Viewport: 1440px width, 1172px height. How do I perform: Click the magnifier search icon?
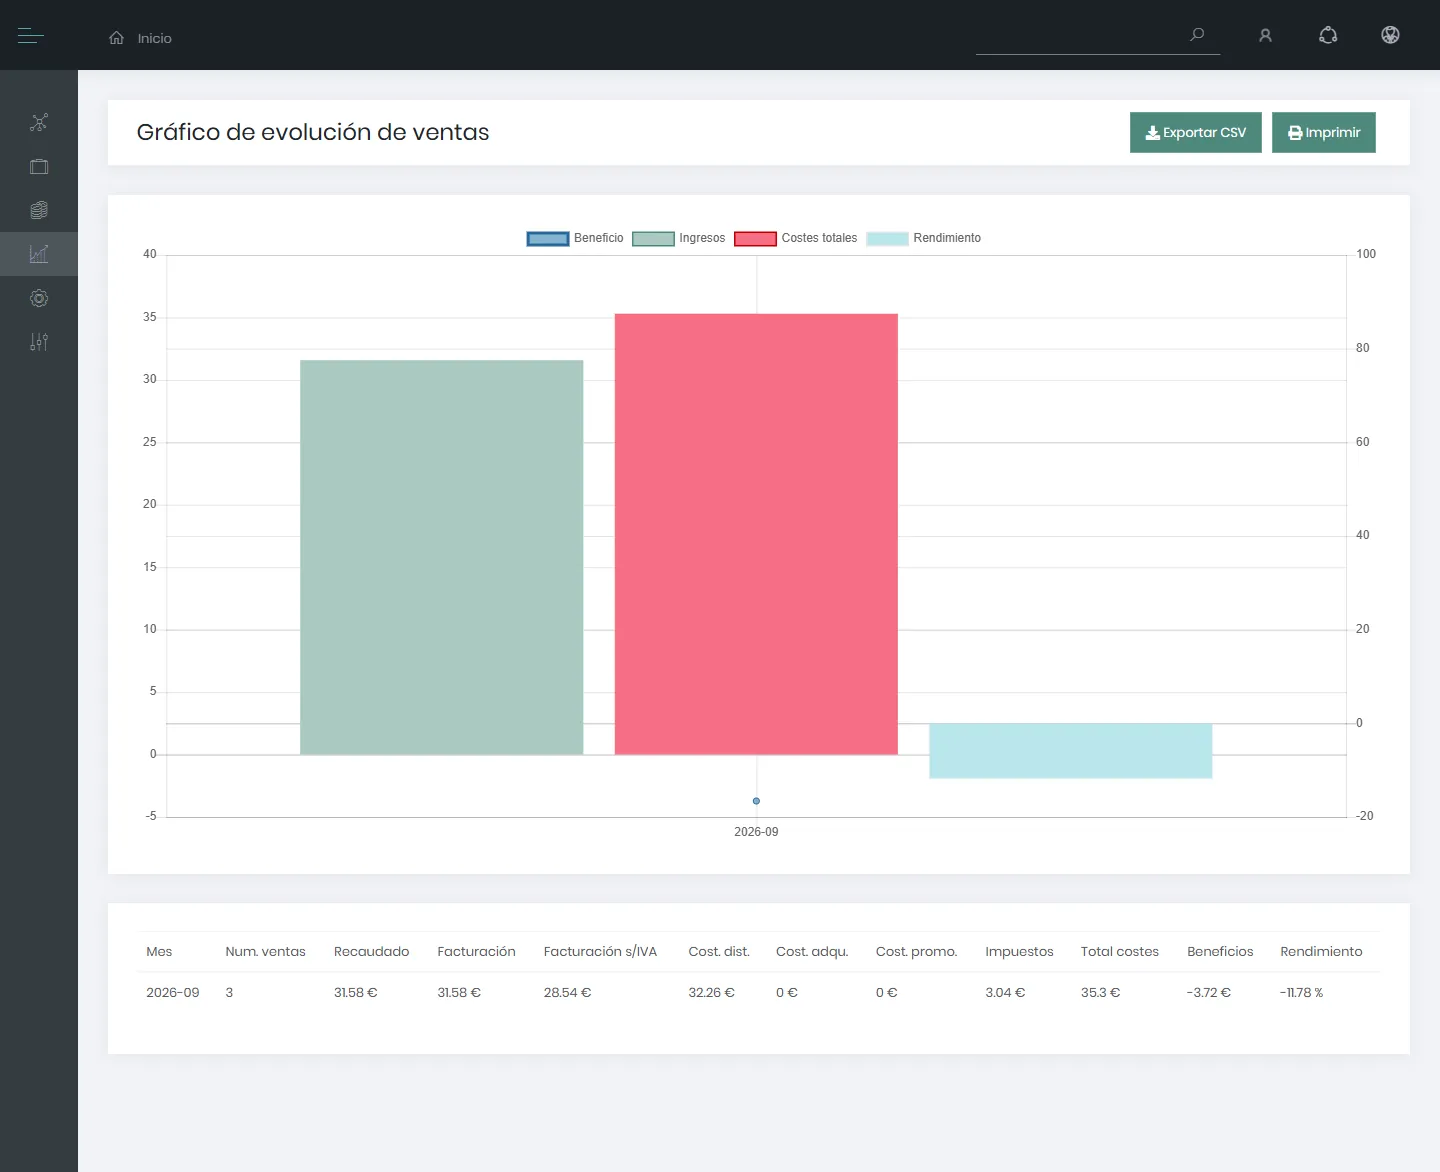click(x=1197, y=35)
